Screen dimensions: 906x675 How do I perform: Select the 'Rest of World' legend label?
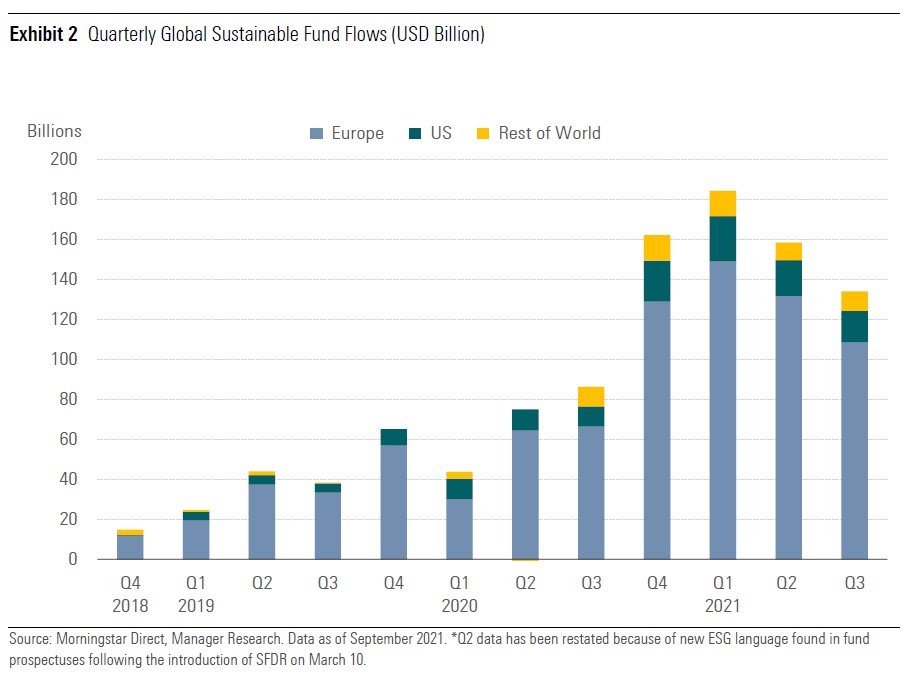pos(549,134)
